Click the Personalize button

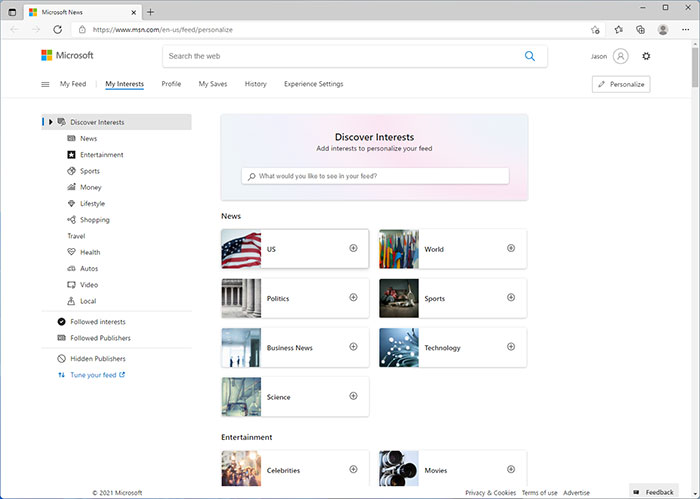tap(620, 84)
